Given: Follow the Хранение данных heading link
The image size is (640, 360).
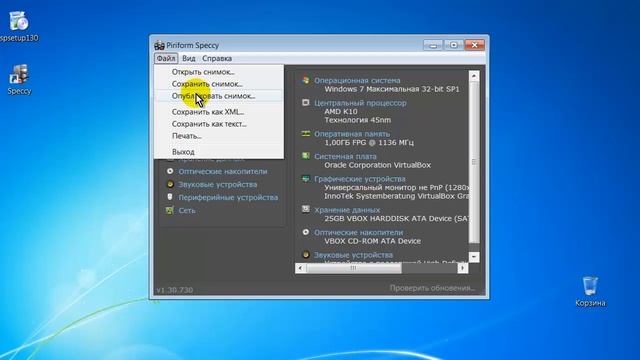Looking at the screenshot, I should click(x=347, y=210).
